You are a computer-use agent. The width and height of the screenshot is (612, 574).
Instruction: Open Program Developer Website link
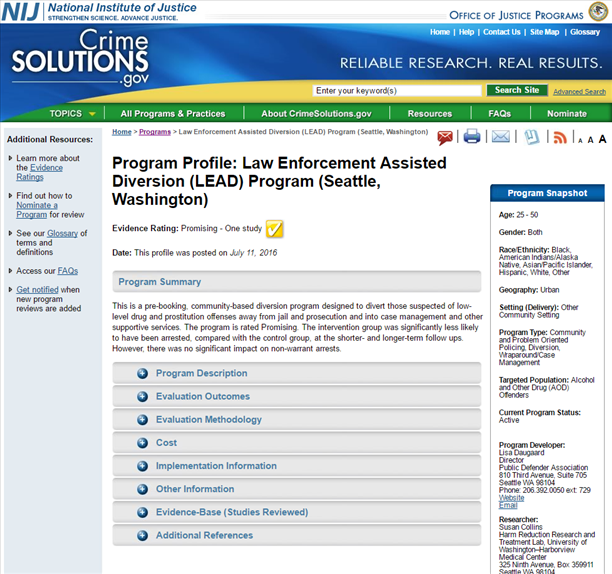click(x=511, y=498)
